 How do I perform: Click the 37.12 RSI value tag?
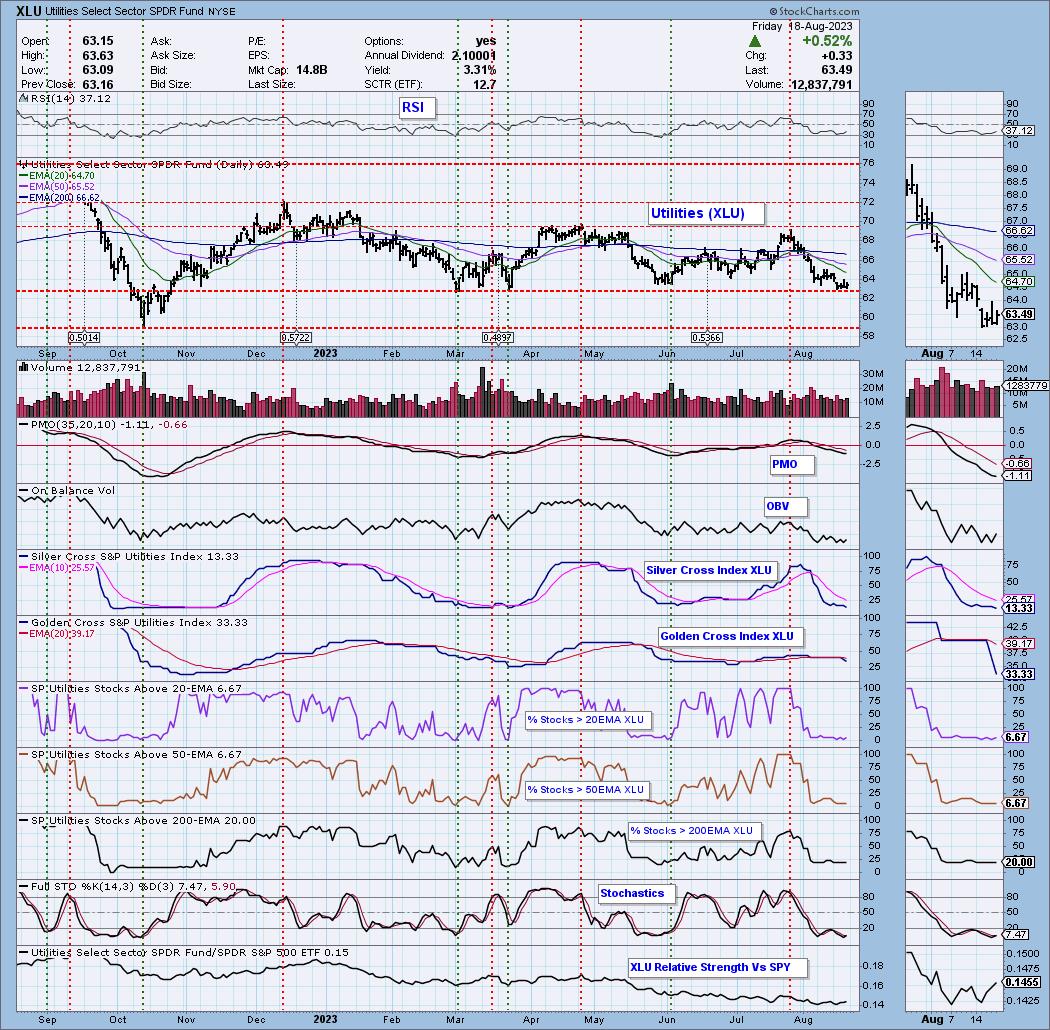[x=1019, y=131]
